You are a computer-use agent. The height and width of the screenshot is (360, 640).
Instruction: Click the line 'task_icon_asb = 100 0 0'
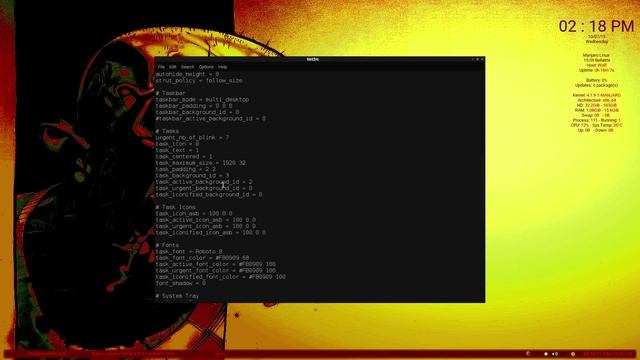pos(194,213)
